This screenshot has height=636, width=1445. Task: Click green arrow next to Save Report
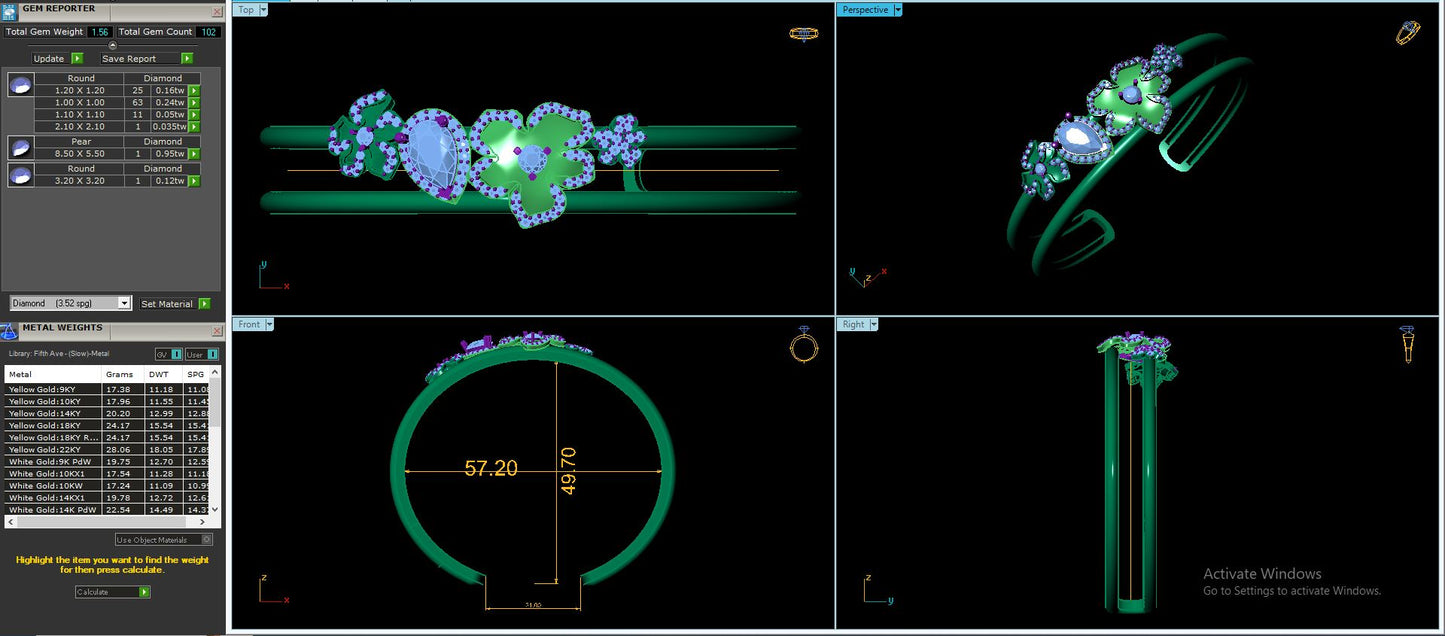point(187,59)
